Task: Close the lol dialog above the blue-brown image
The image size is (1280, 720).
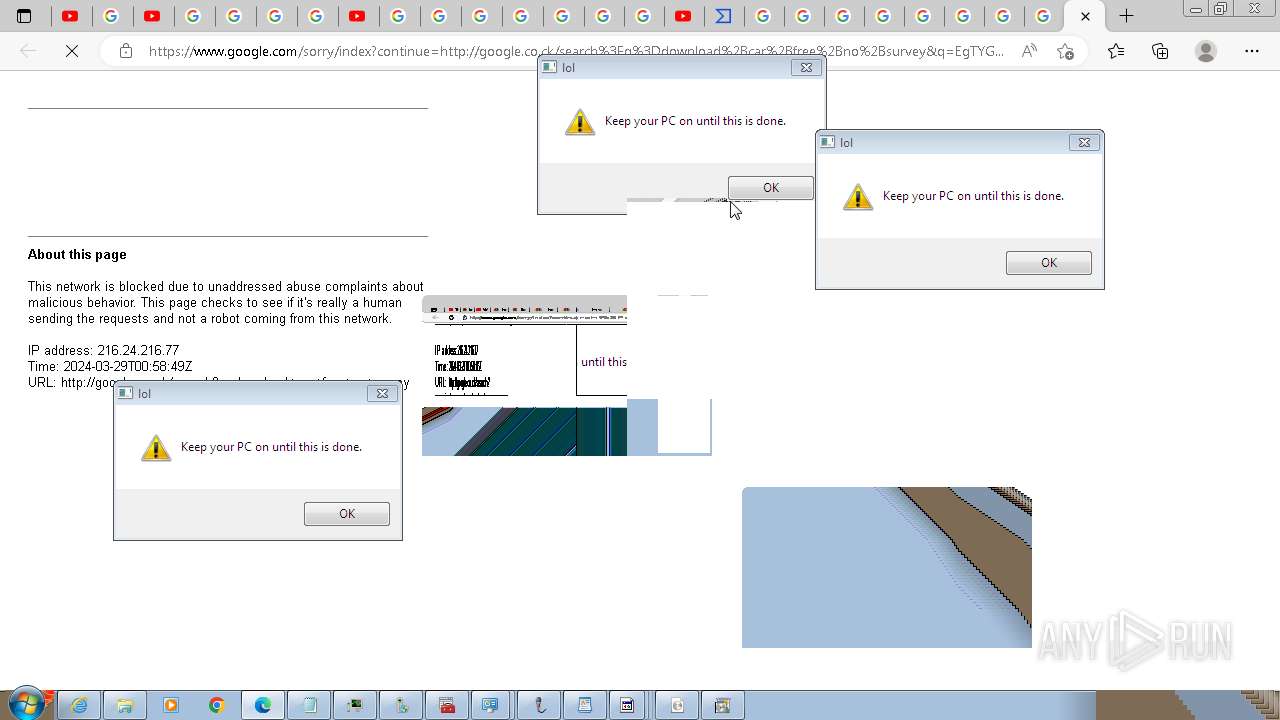Action: click(1084, 143)
